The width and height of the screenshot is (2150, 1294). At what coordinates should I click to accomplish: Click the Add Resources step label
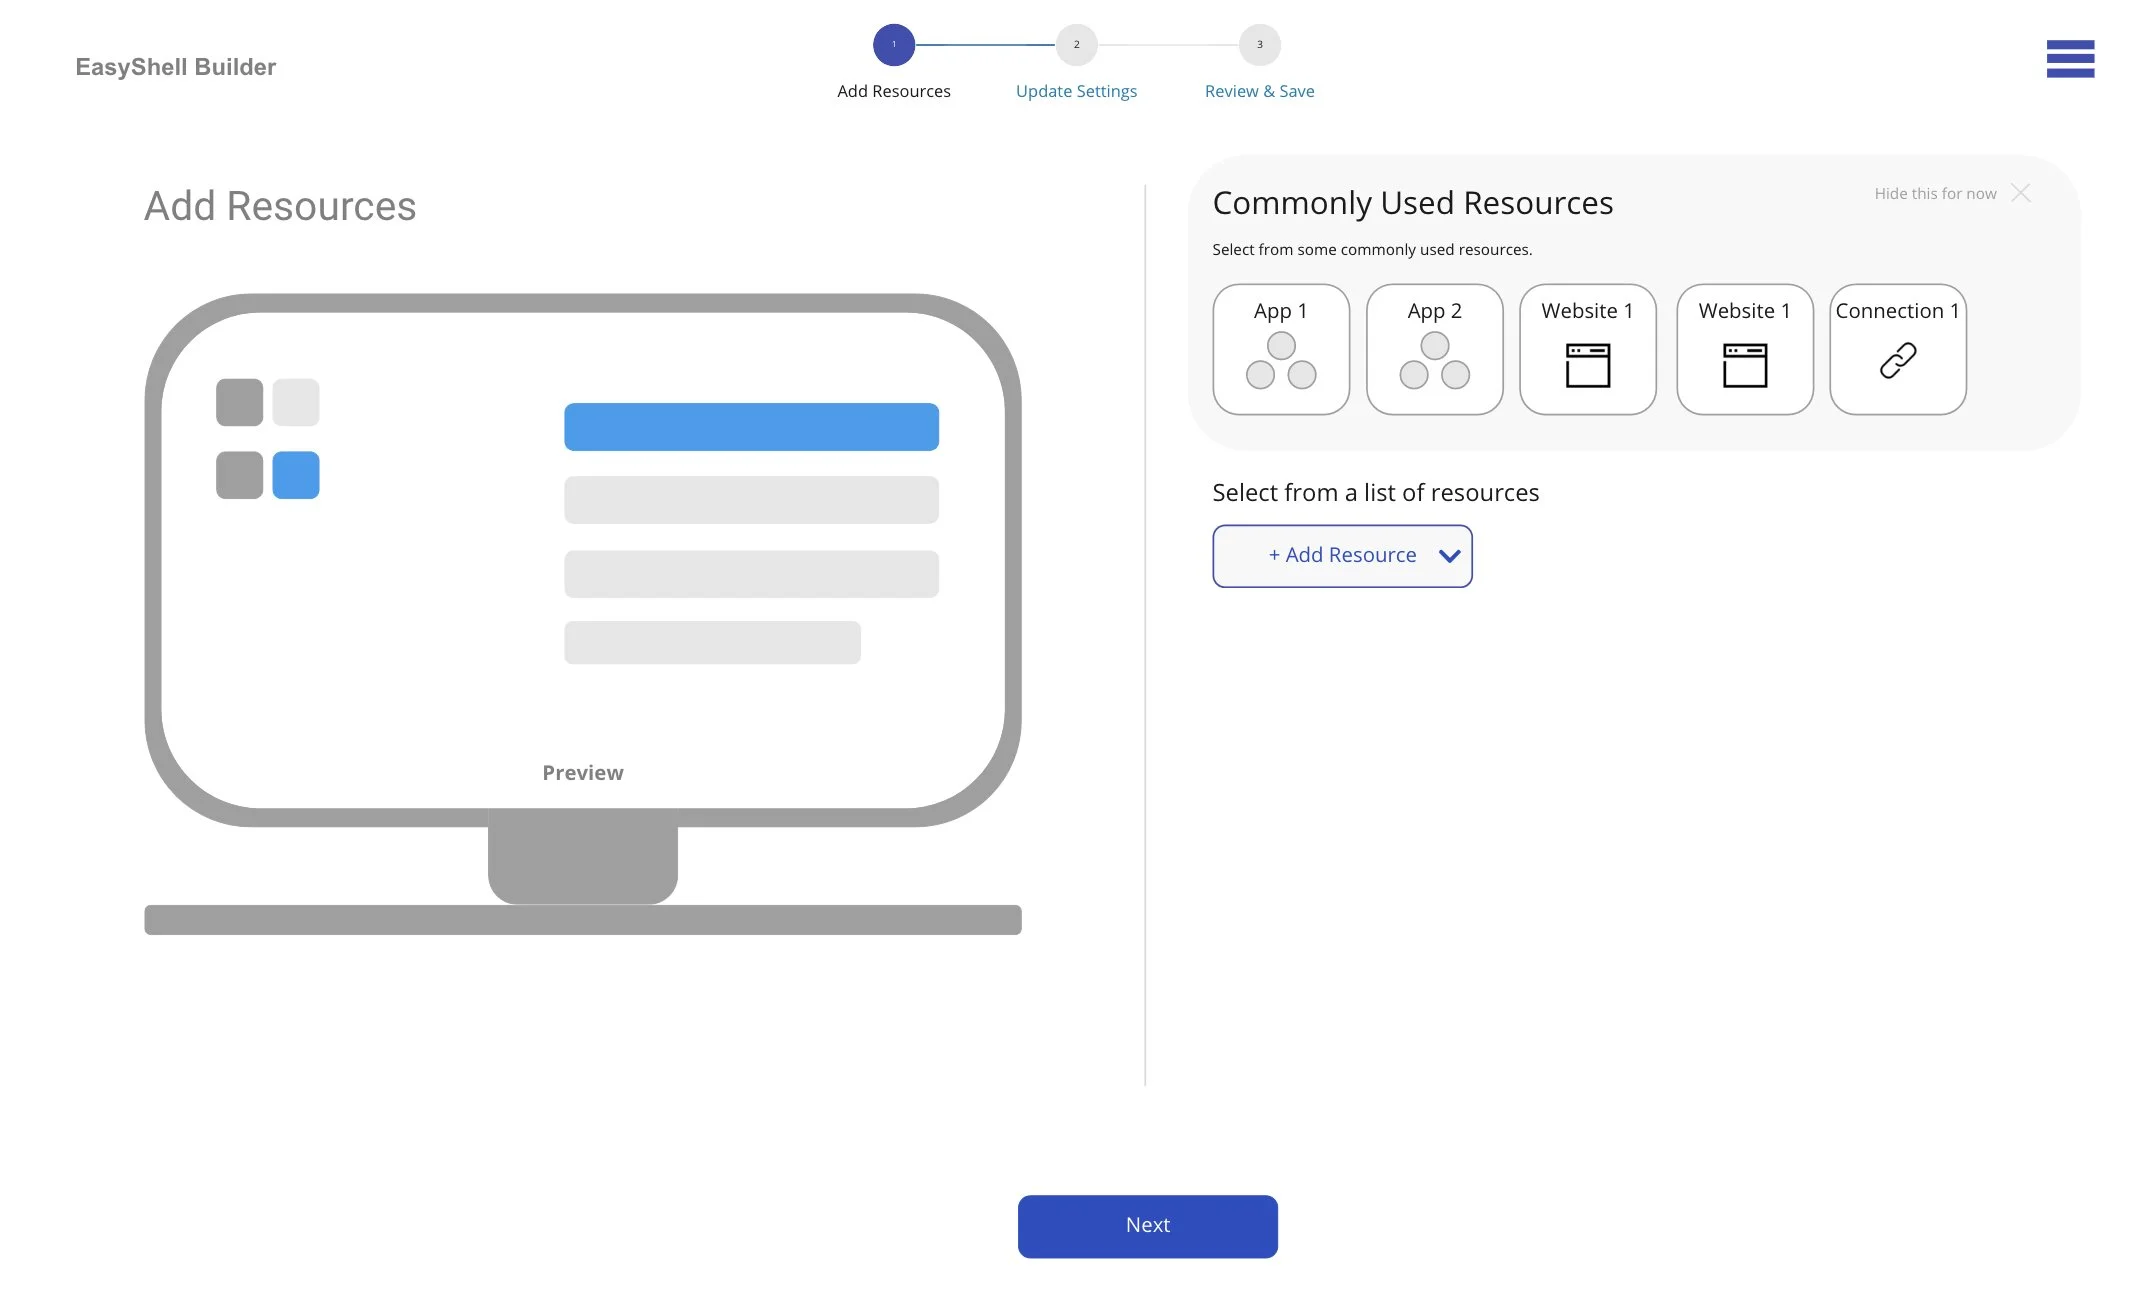coord(893,91)
